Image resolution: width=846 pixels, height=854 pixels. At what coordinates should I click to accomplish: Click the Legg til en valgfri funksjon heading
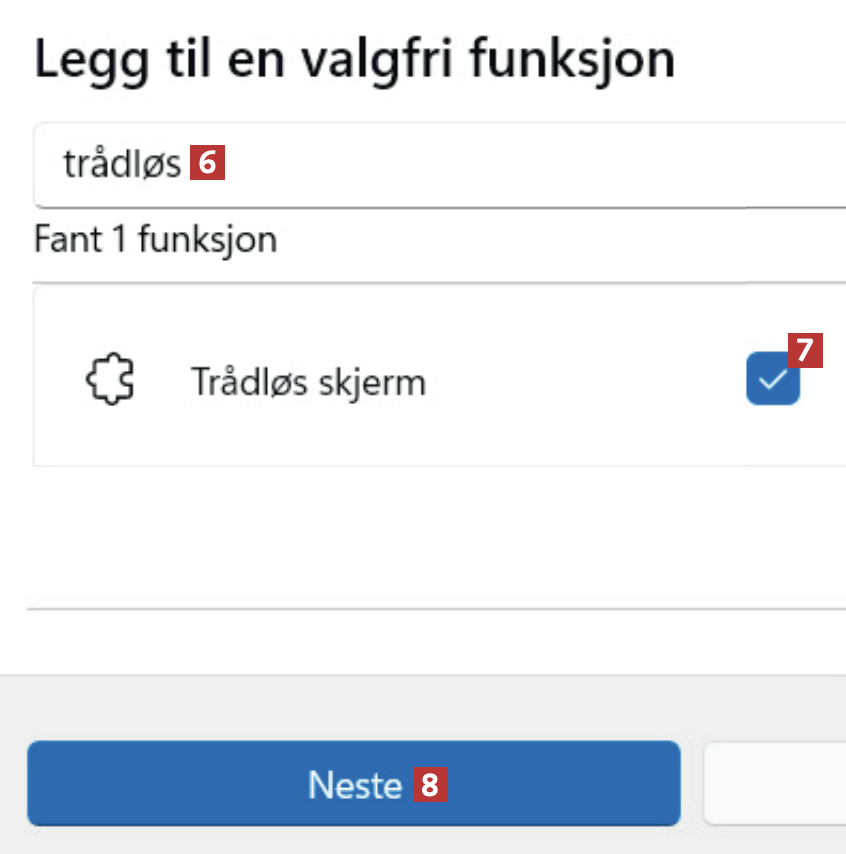355,60
